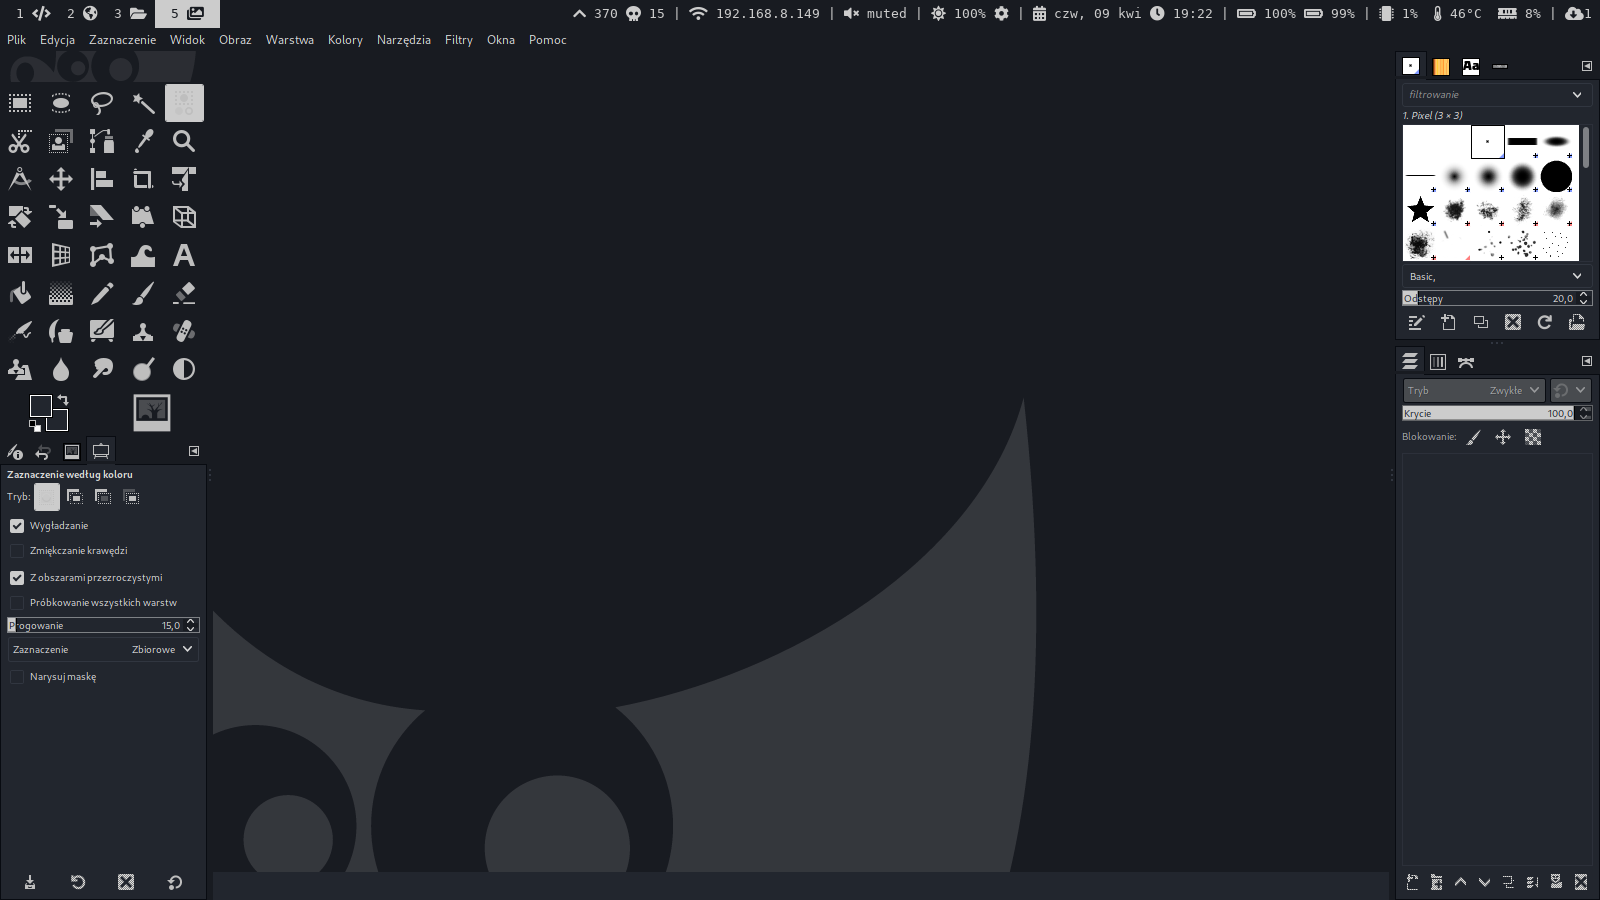Pick the Rotate tool
Image resolution: width=1600 pixels, height=900 pixels.
[x=20, y=217]
